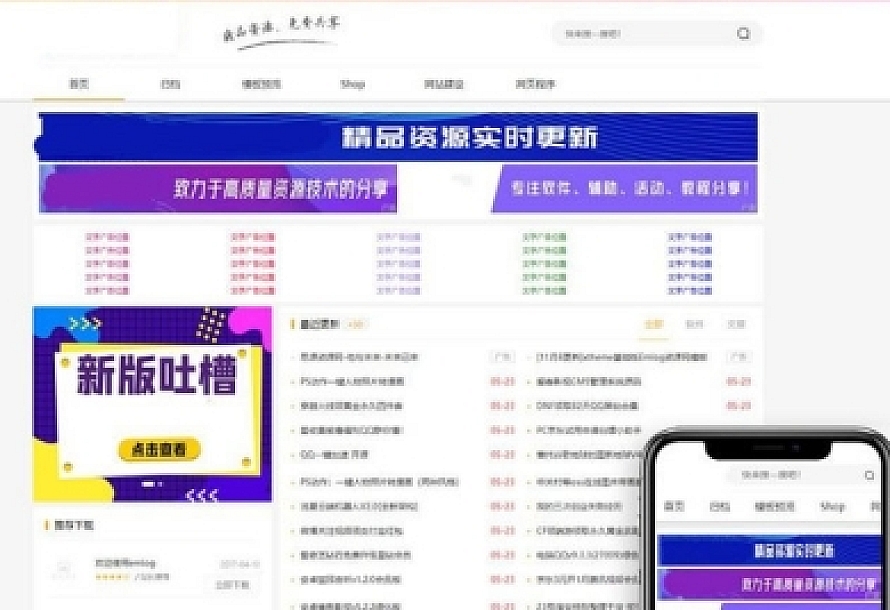
Task: Click the first green text ad link
Action: (x=544, y=237)
